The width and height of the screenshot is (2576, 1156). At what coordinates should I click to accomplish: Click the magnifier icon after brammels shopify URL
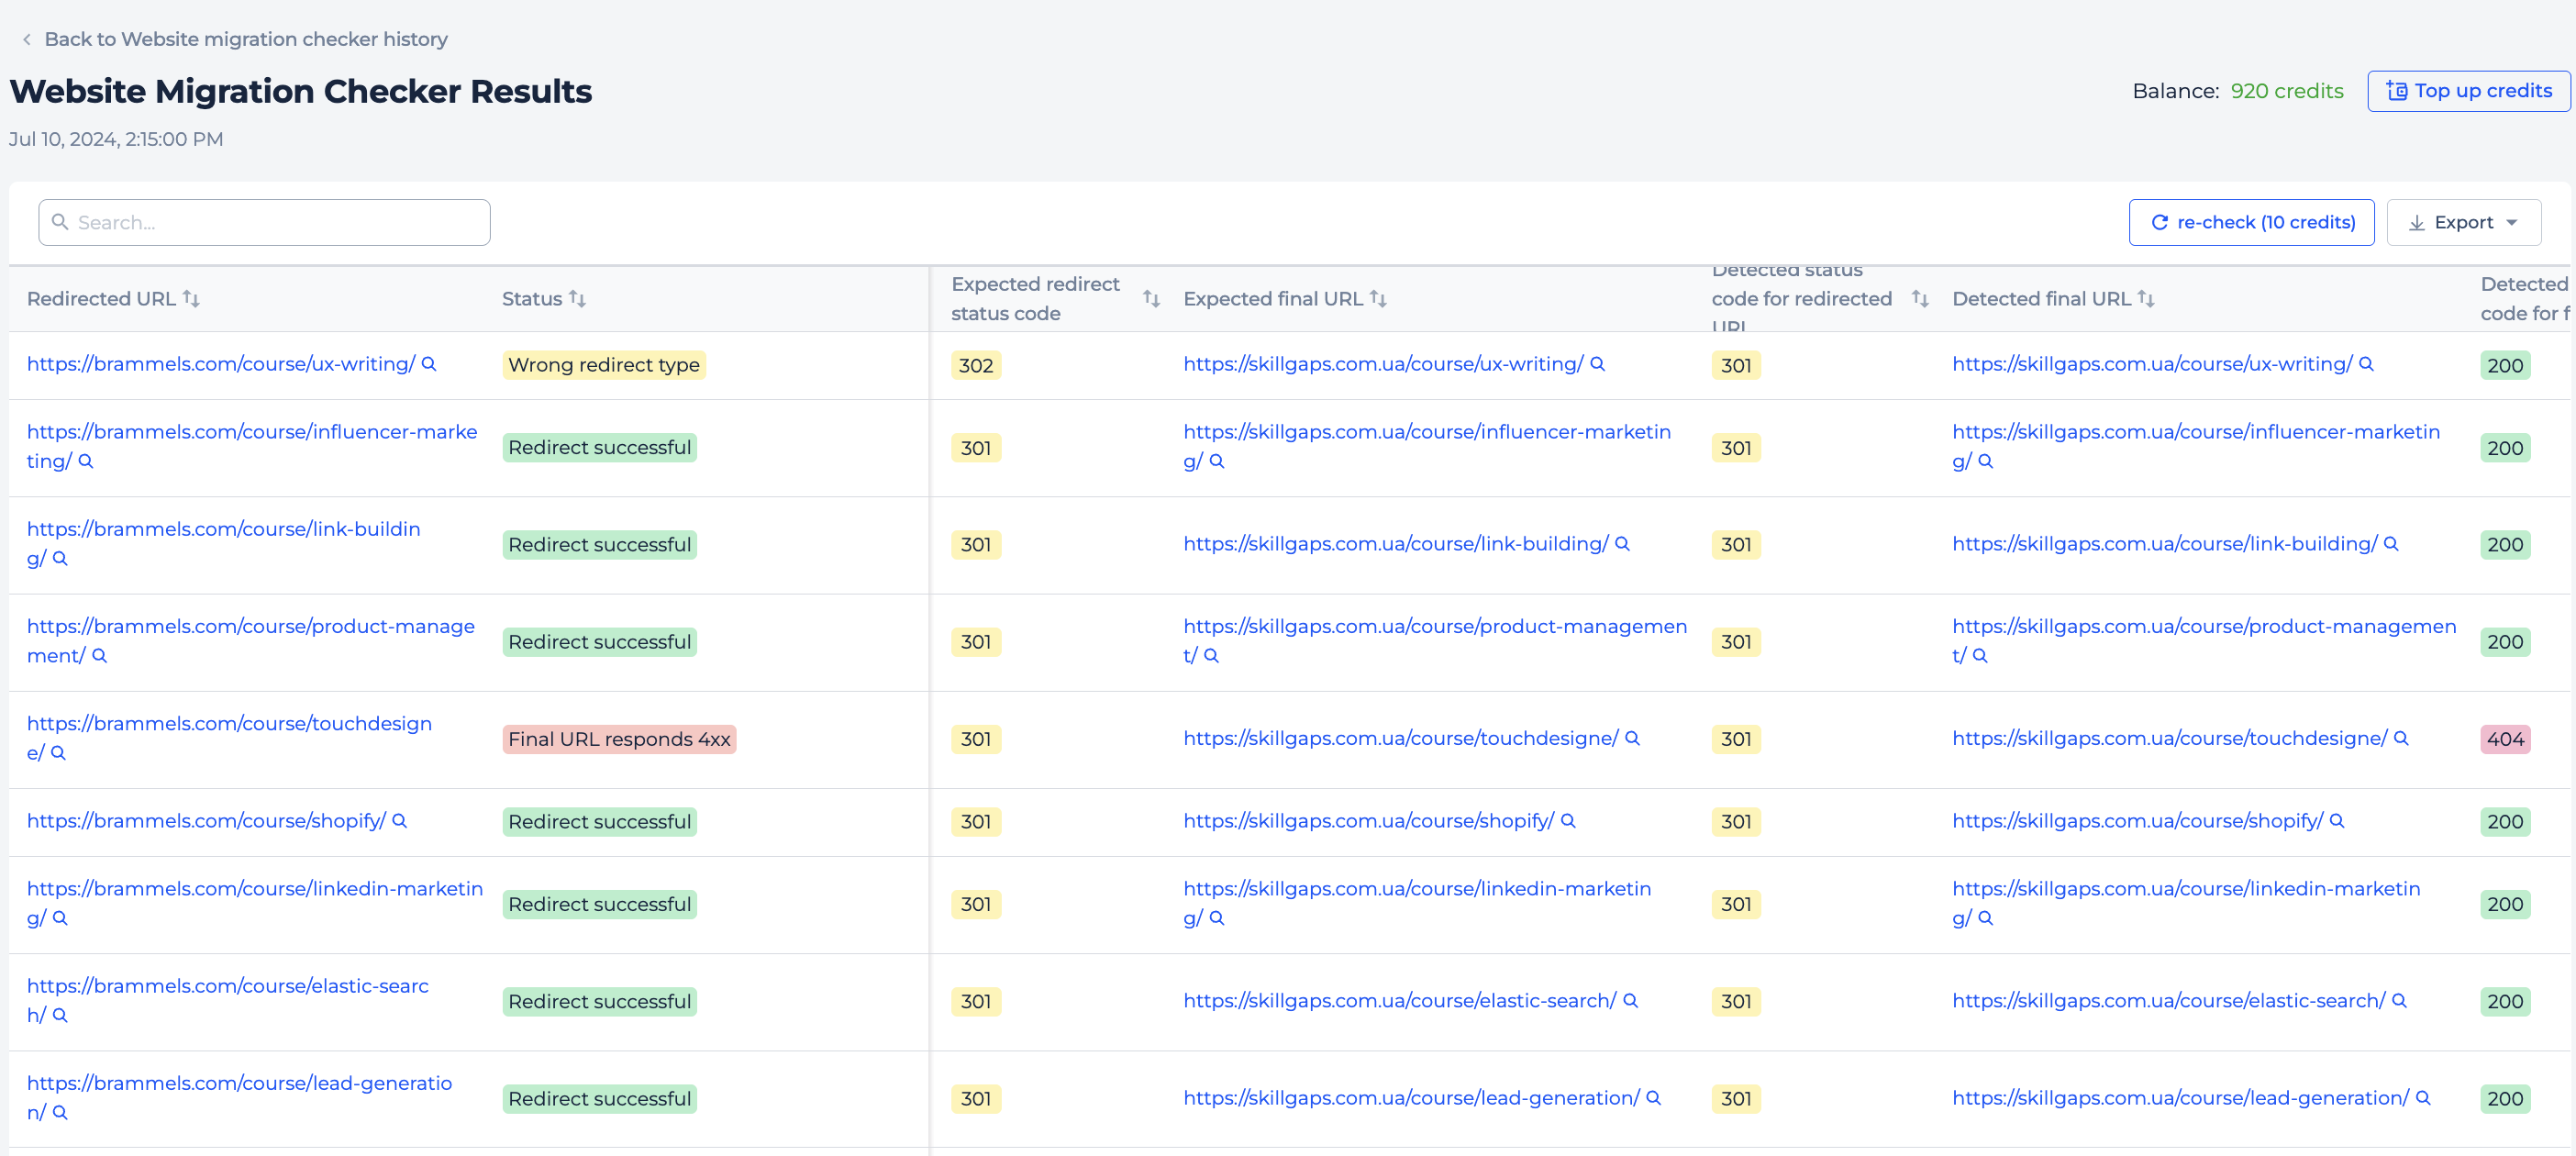[400, 820]
